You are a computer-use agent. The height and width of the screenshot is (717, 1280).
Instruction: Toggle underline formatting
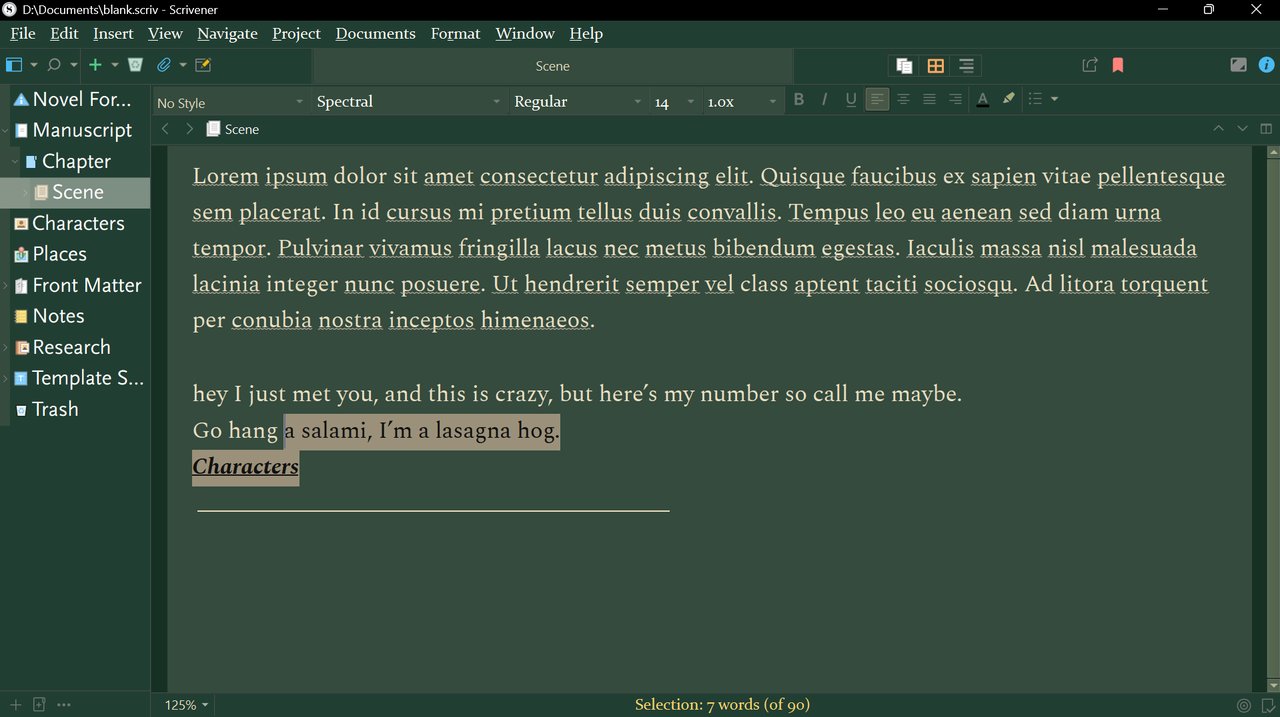click(851, 99)
